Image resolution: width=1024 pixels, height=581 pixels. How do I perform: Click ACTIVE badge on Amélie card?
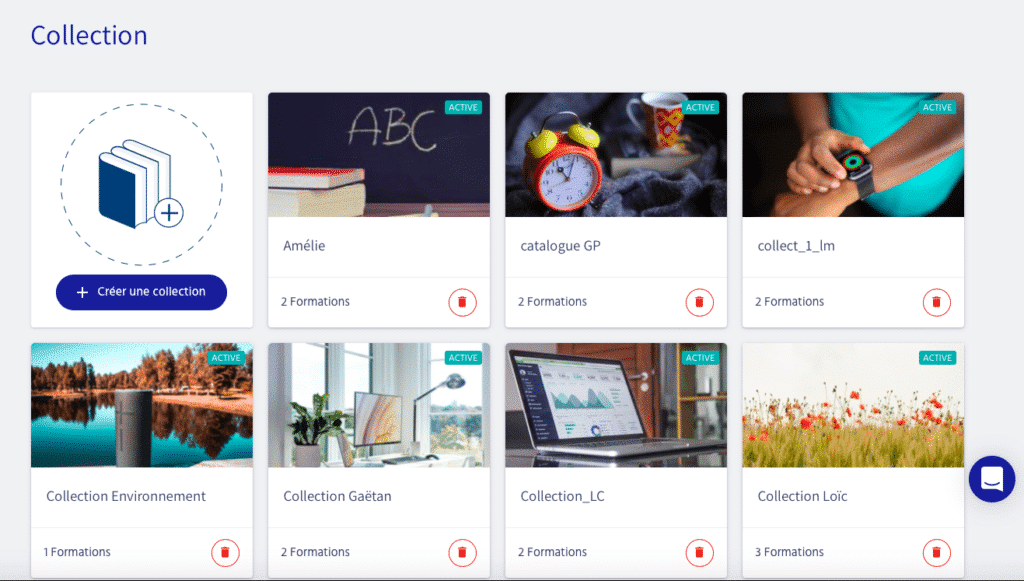coord(463,107)
